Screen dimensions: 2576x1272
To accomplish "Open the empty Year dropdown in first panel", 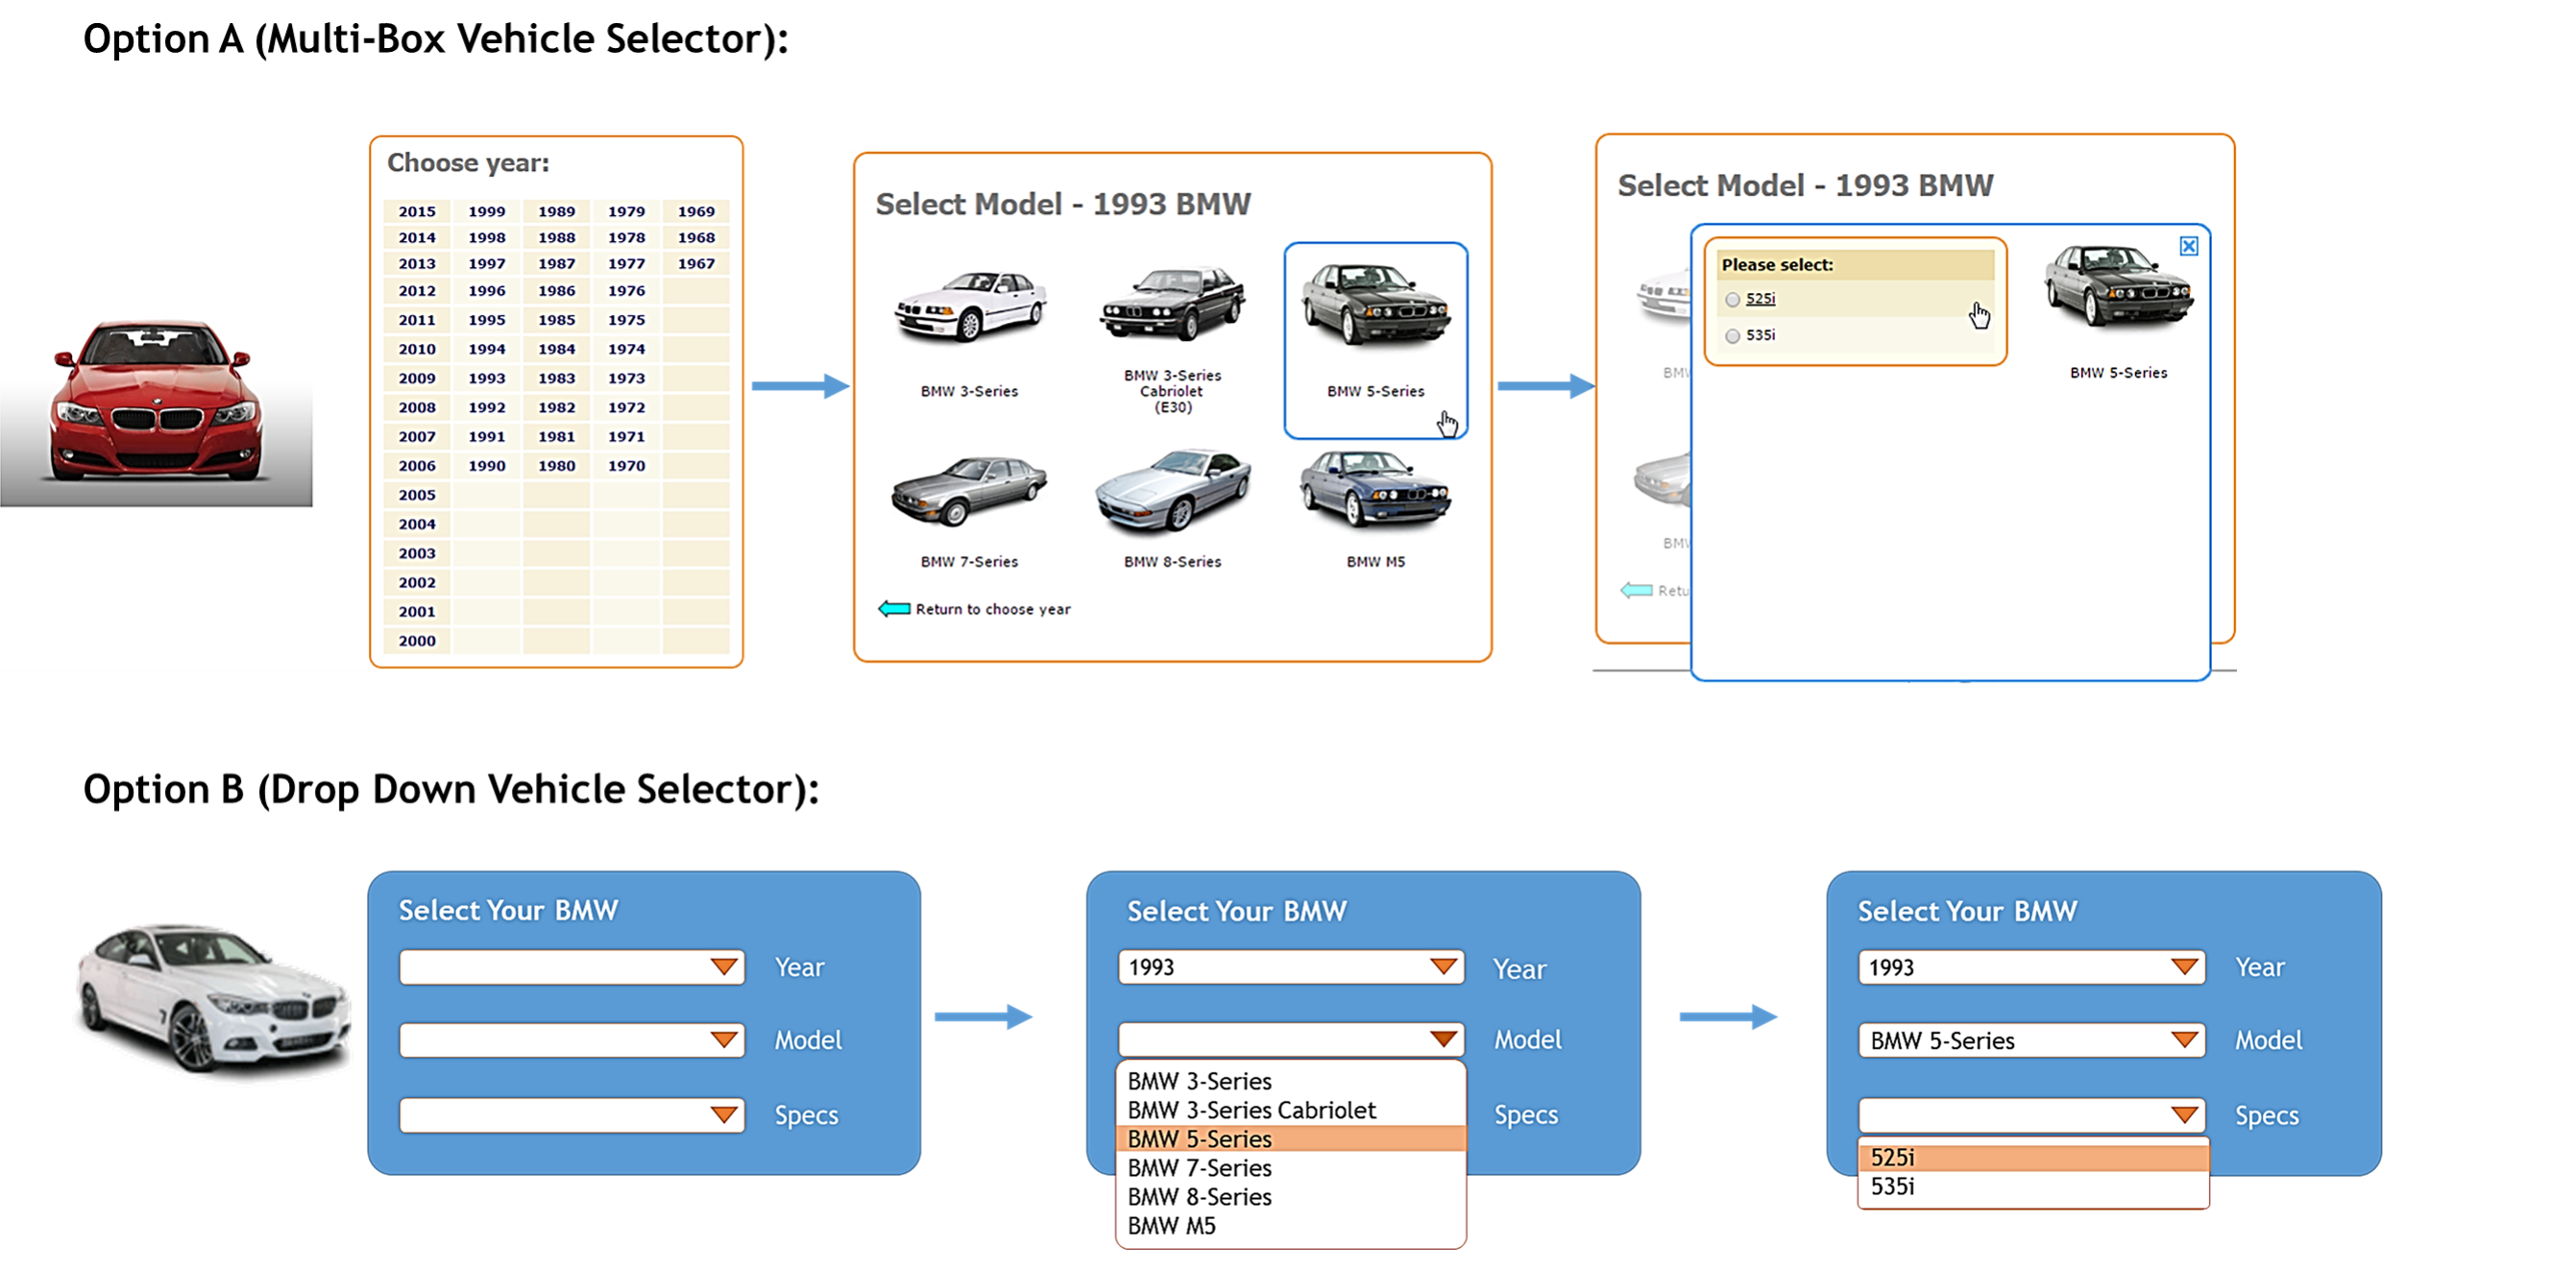I will coord(572,967).
